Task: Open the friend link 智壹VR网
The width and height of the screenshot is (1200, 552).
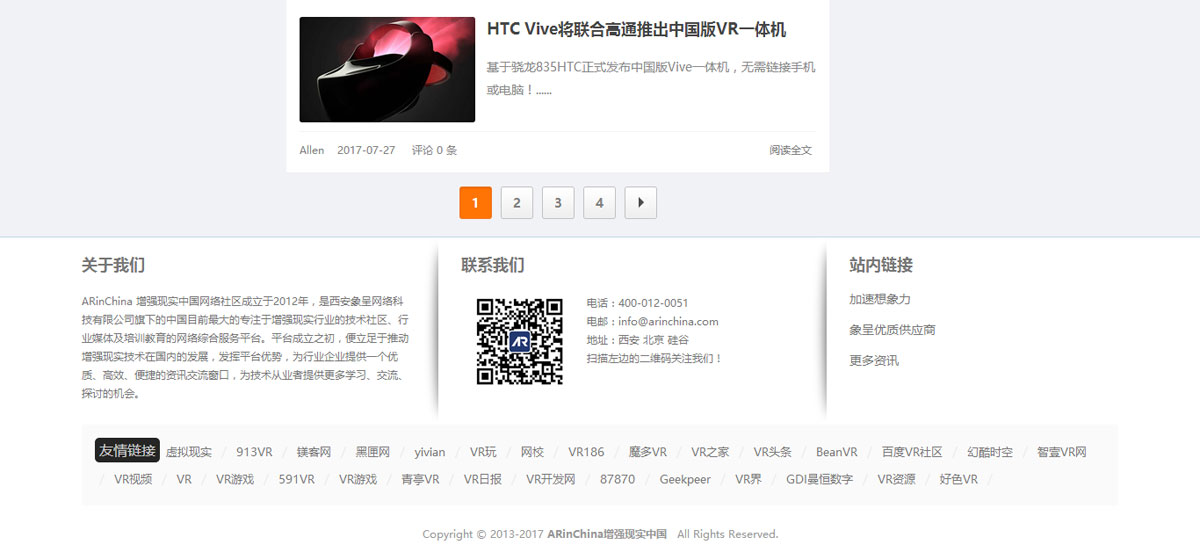Action: tap(1062, 452)
